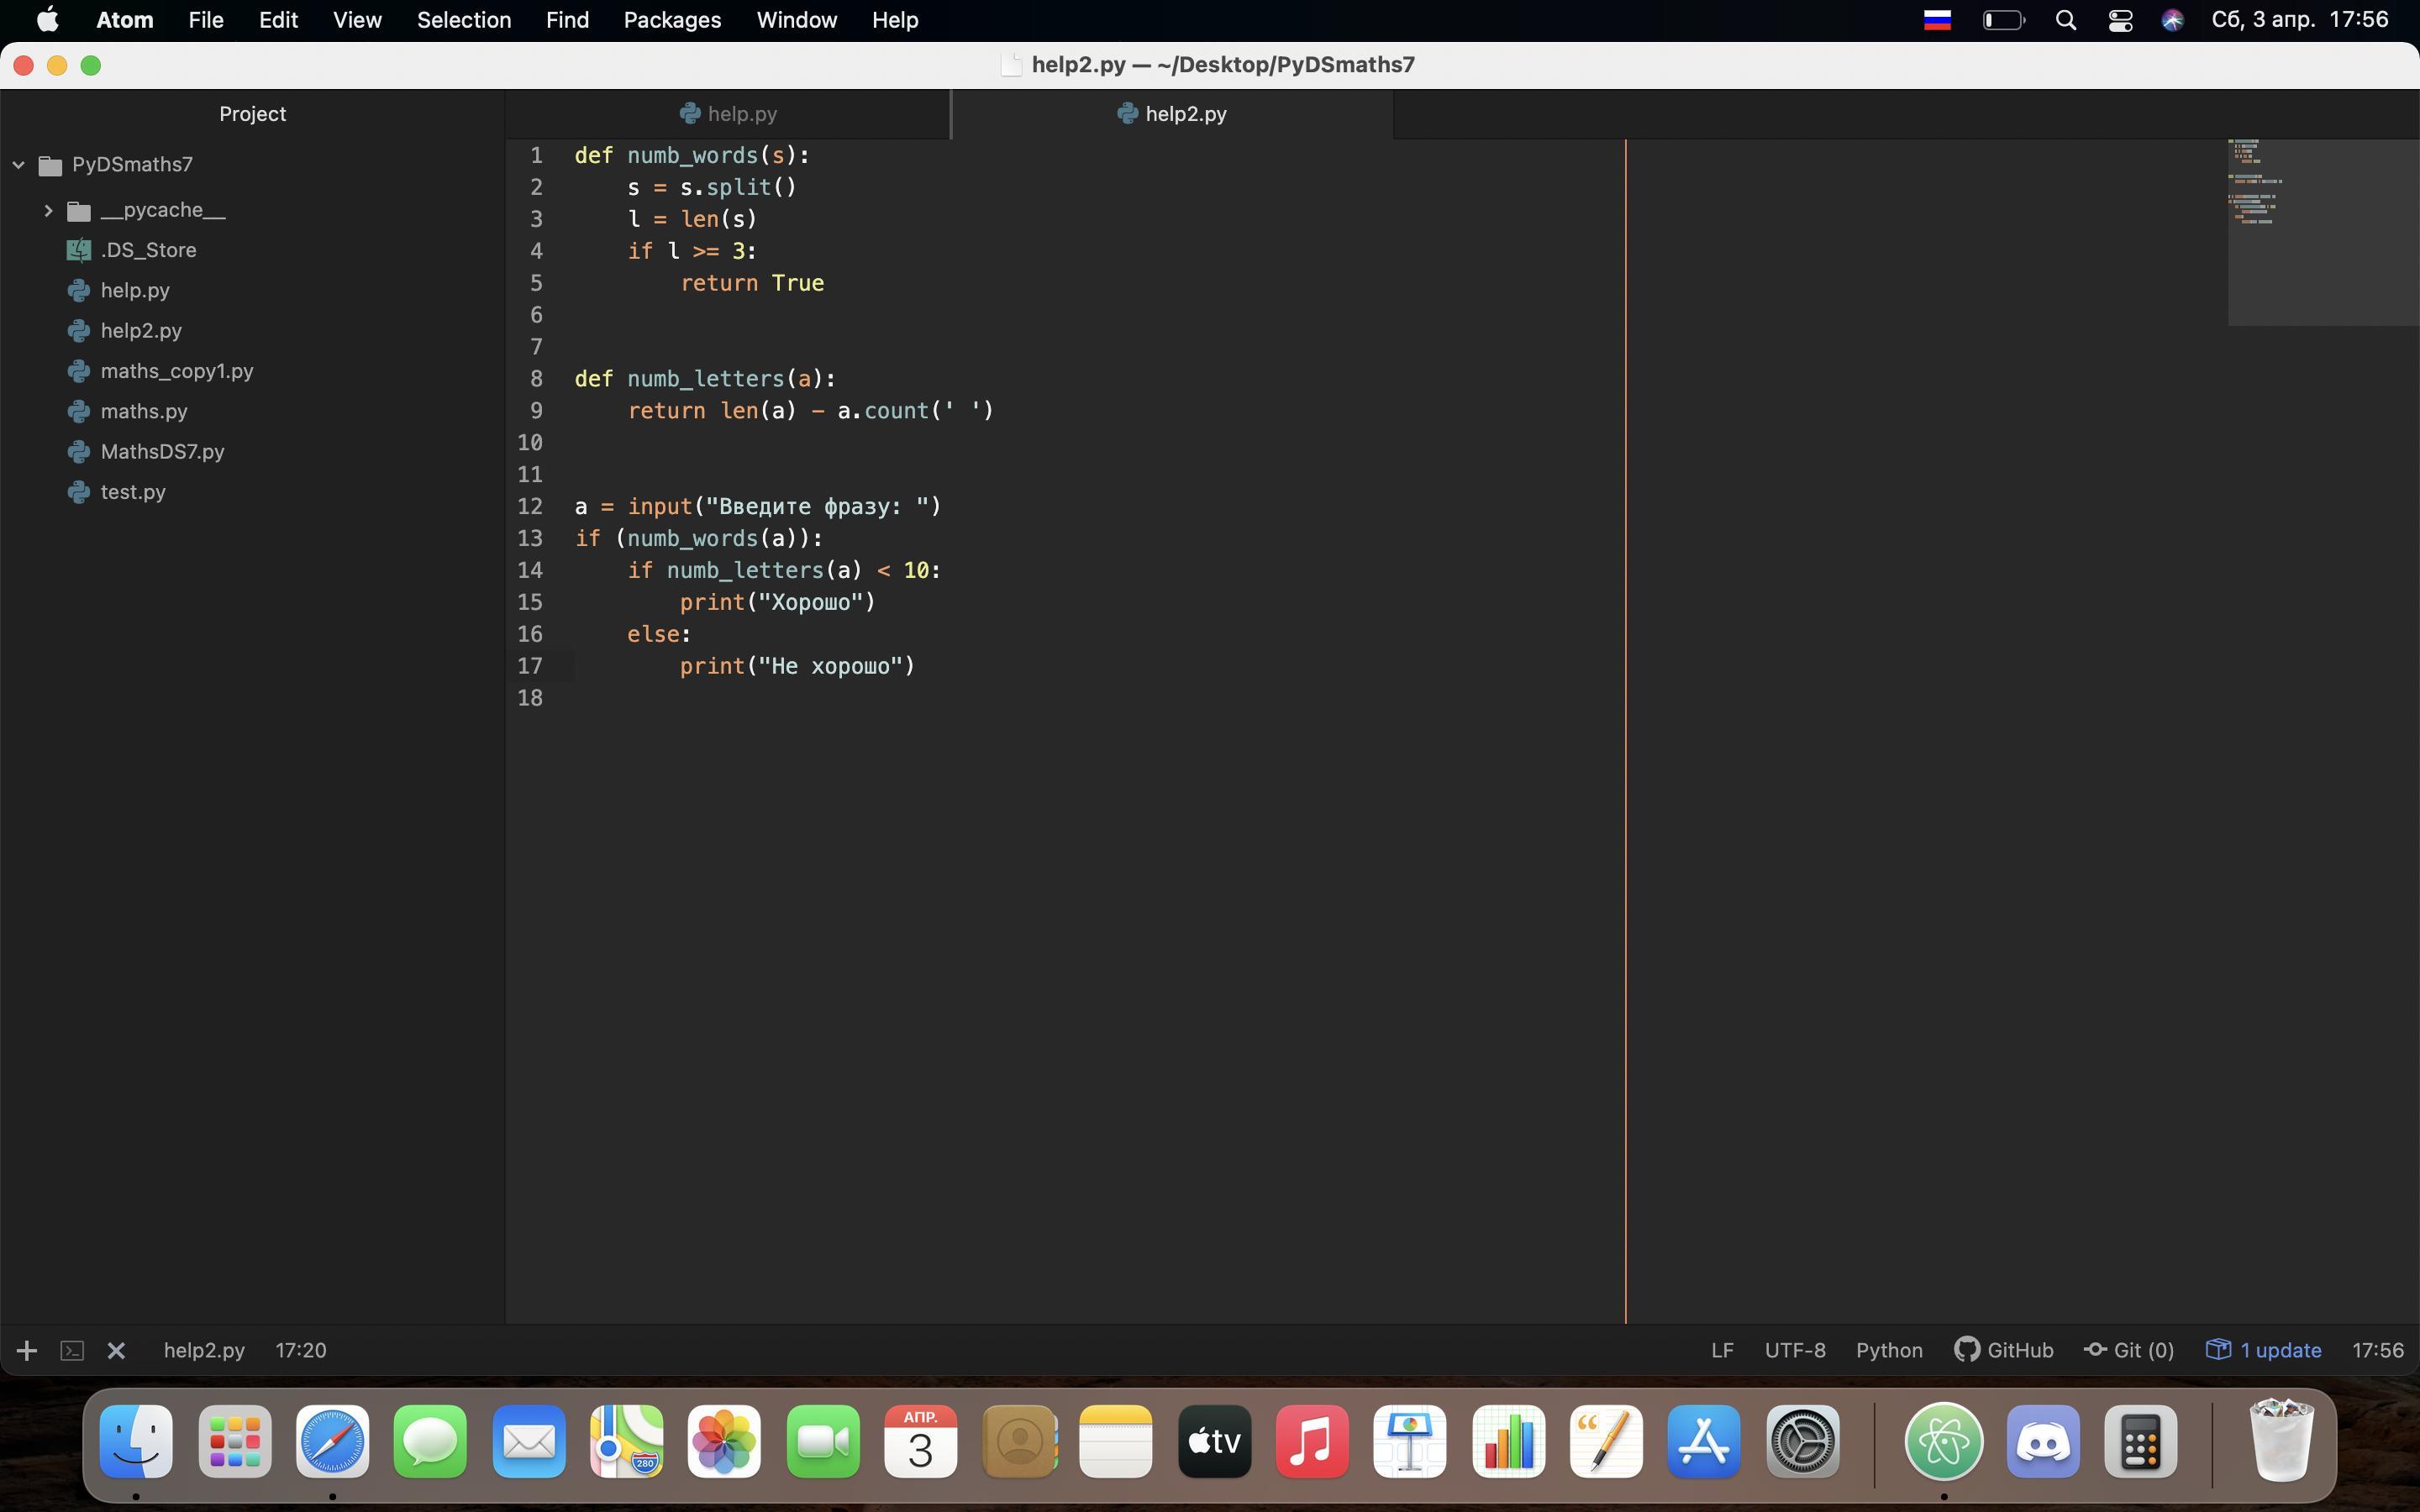Open terminal icon in status bar
This screenshot has height=1512, width=2420.
[x=72, y=1351]
